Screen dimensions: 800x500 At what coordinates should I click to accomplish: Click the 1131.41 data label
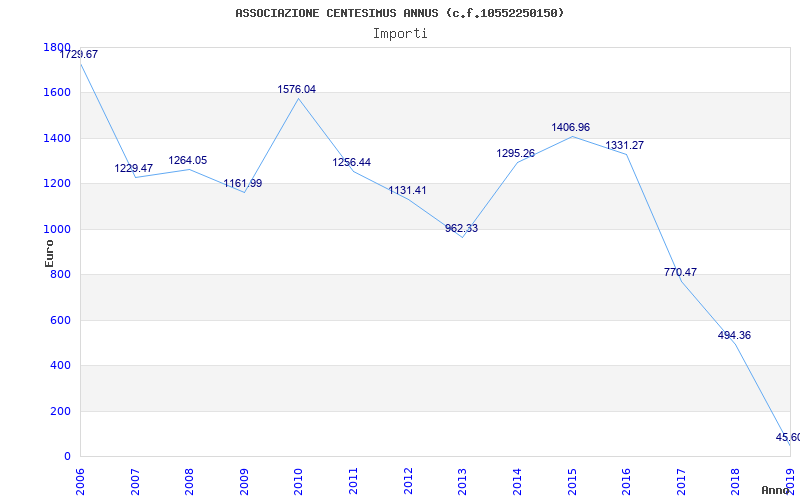pos(407,190)
